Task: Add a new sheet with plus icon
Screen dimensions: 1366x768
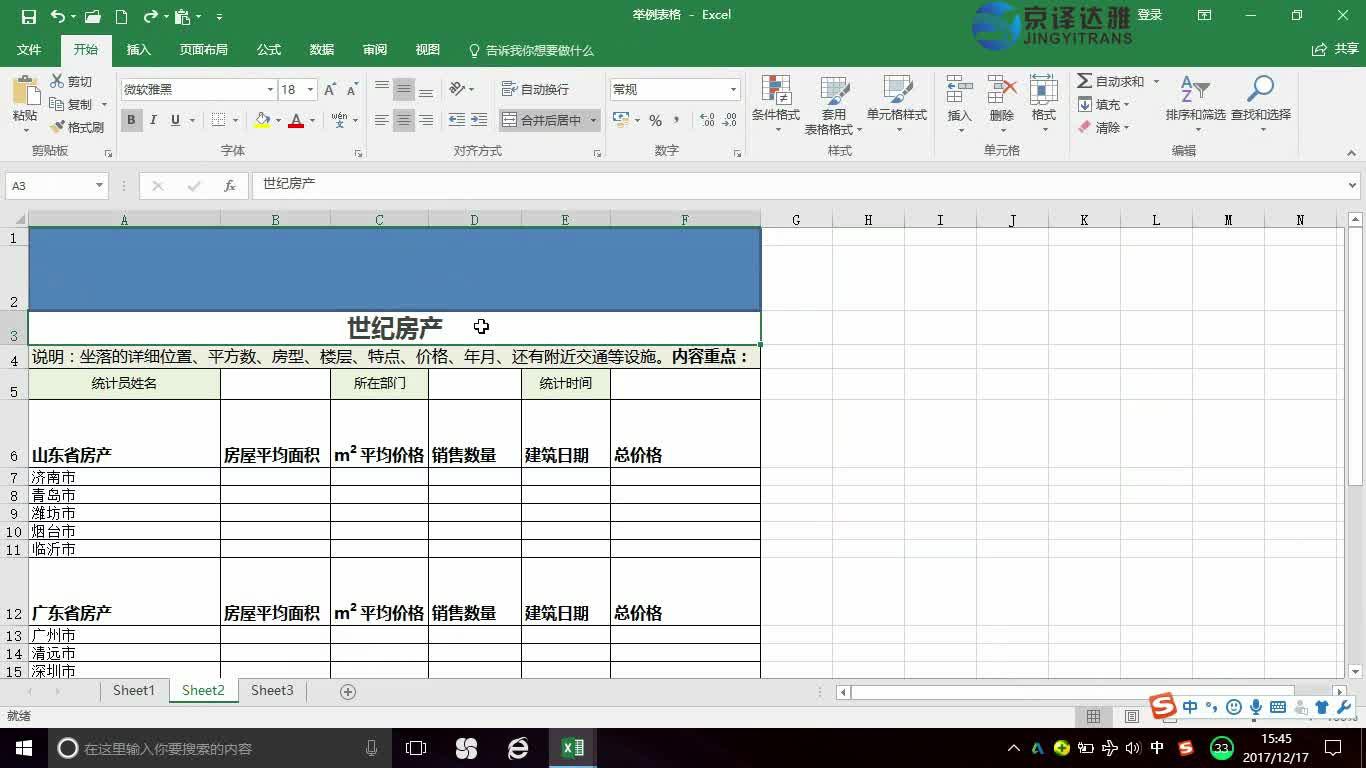Action: click(348, 692)
